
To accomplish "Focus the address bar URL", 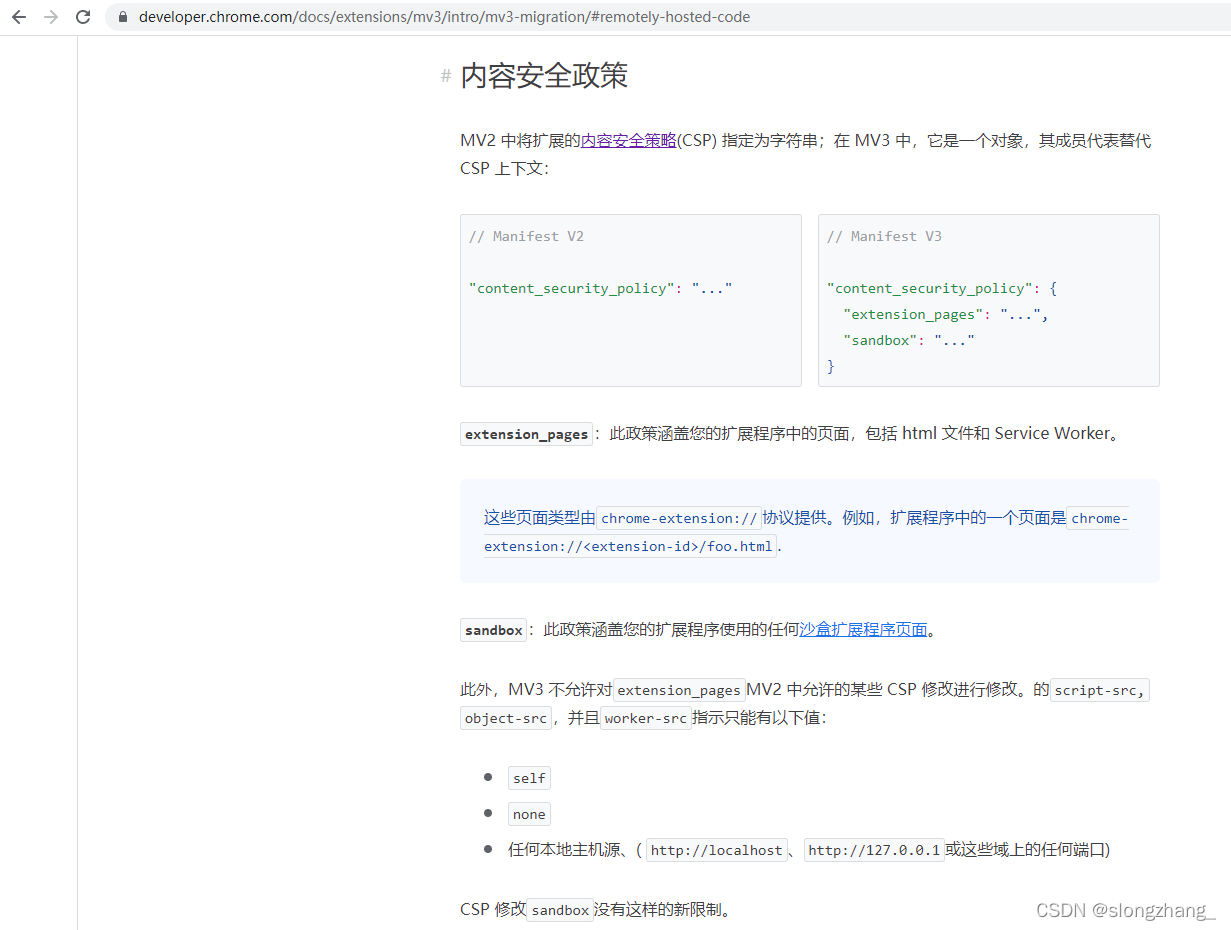I will coord(444,17).
